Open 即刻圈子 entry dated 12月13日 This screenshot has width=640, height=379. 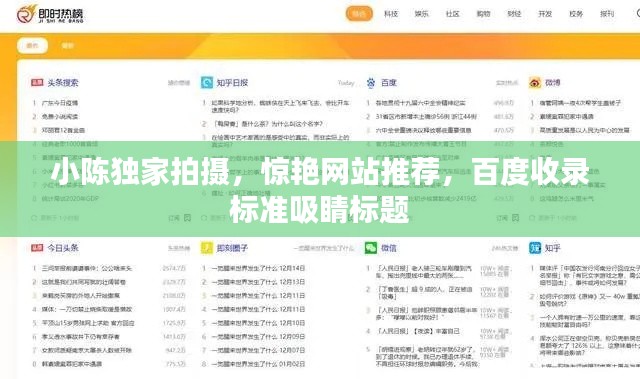258,282
